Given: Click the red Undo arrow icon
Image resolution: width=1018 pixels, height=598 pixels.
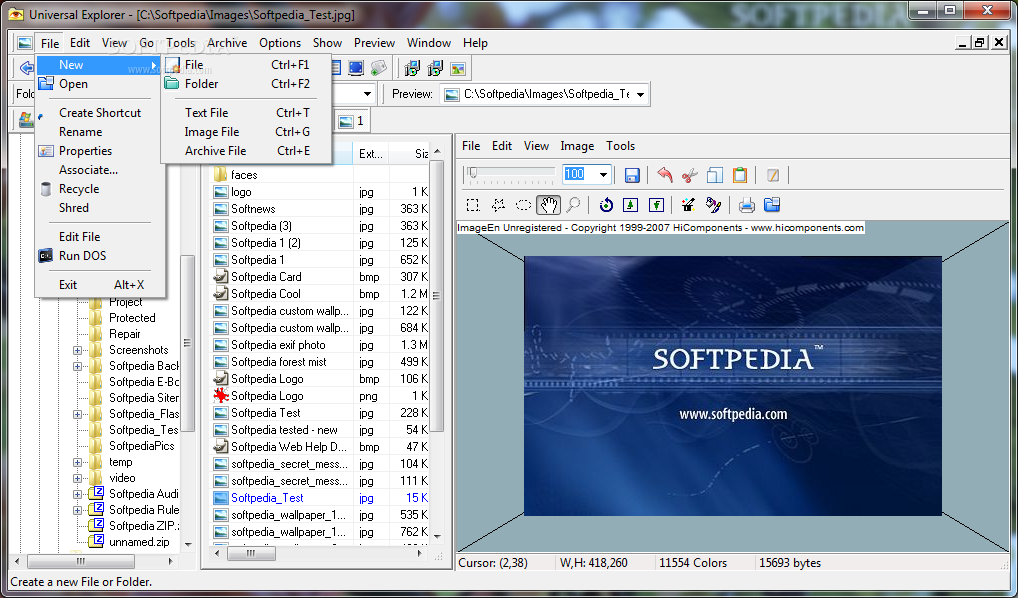Looking at the screenshot, I should 665,175.
